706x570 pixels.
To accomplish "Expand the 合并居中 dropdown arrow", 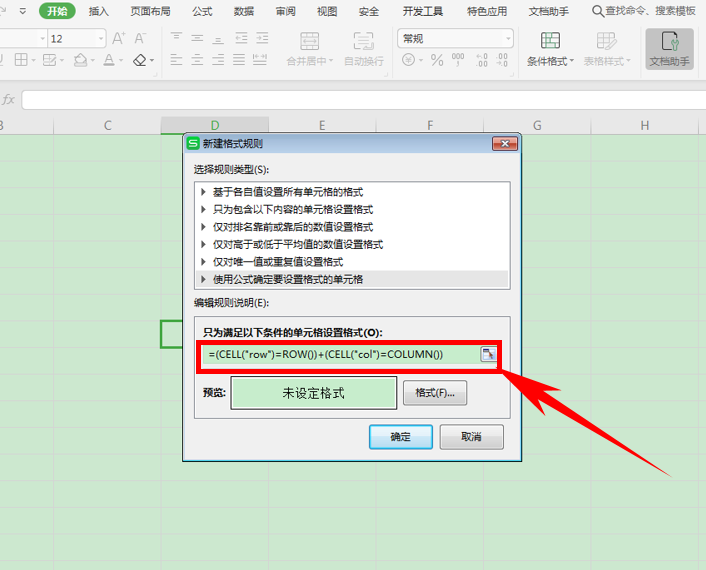I will coord(331,61).
